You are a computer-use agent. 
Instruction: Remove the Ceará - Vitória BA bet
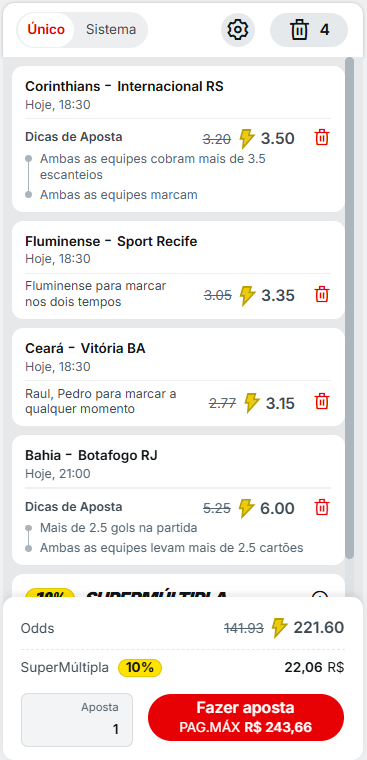[322, 402]
